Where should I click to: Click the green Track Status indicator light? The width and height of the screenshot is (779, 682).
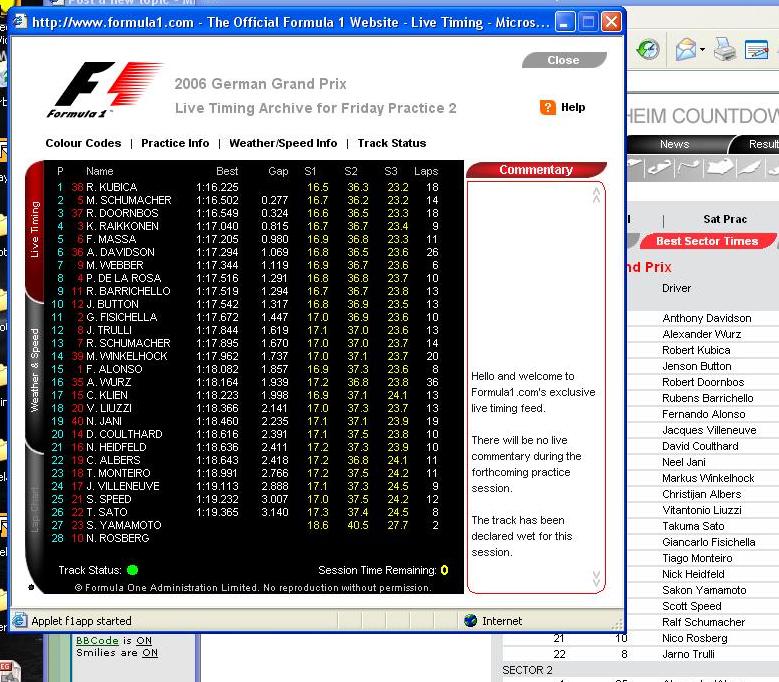[x=132, y=571]
